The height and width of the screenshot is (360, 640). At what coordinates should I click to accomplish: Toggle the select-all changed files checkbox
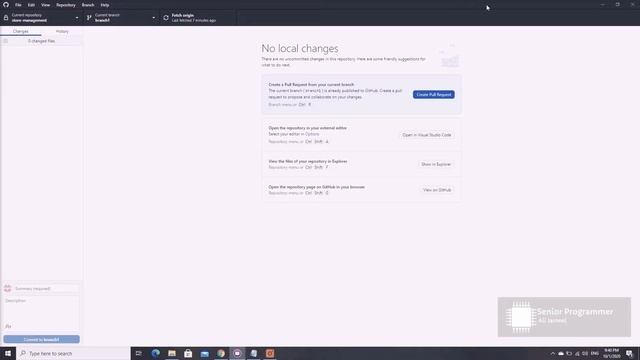[6, 41]
